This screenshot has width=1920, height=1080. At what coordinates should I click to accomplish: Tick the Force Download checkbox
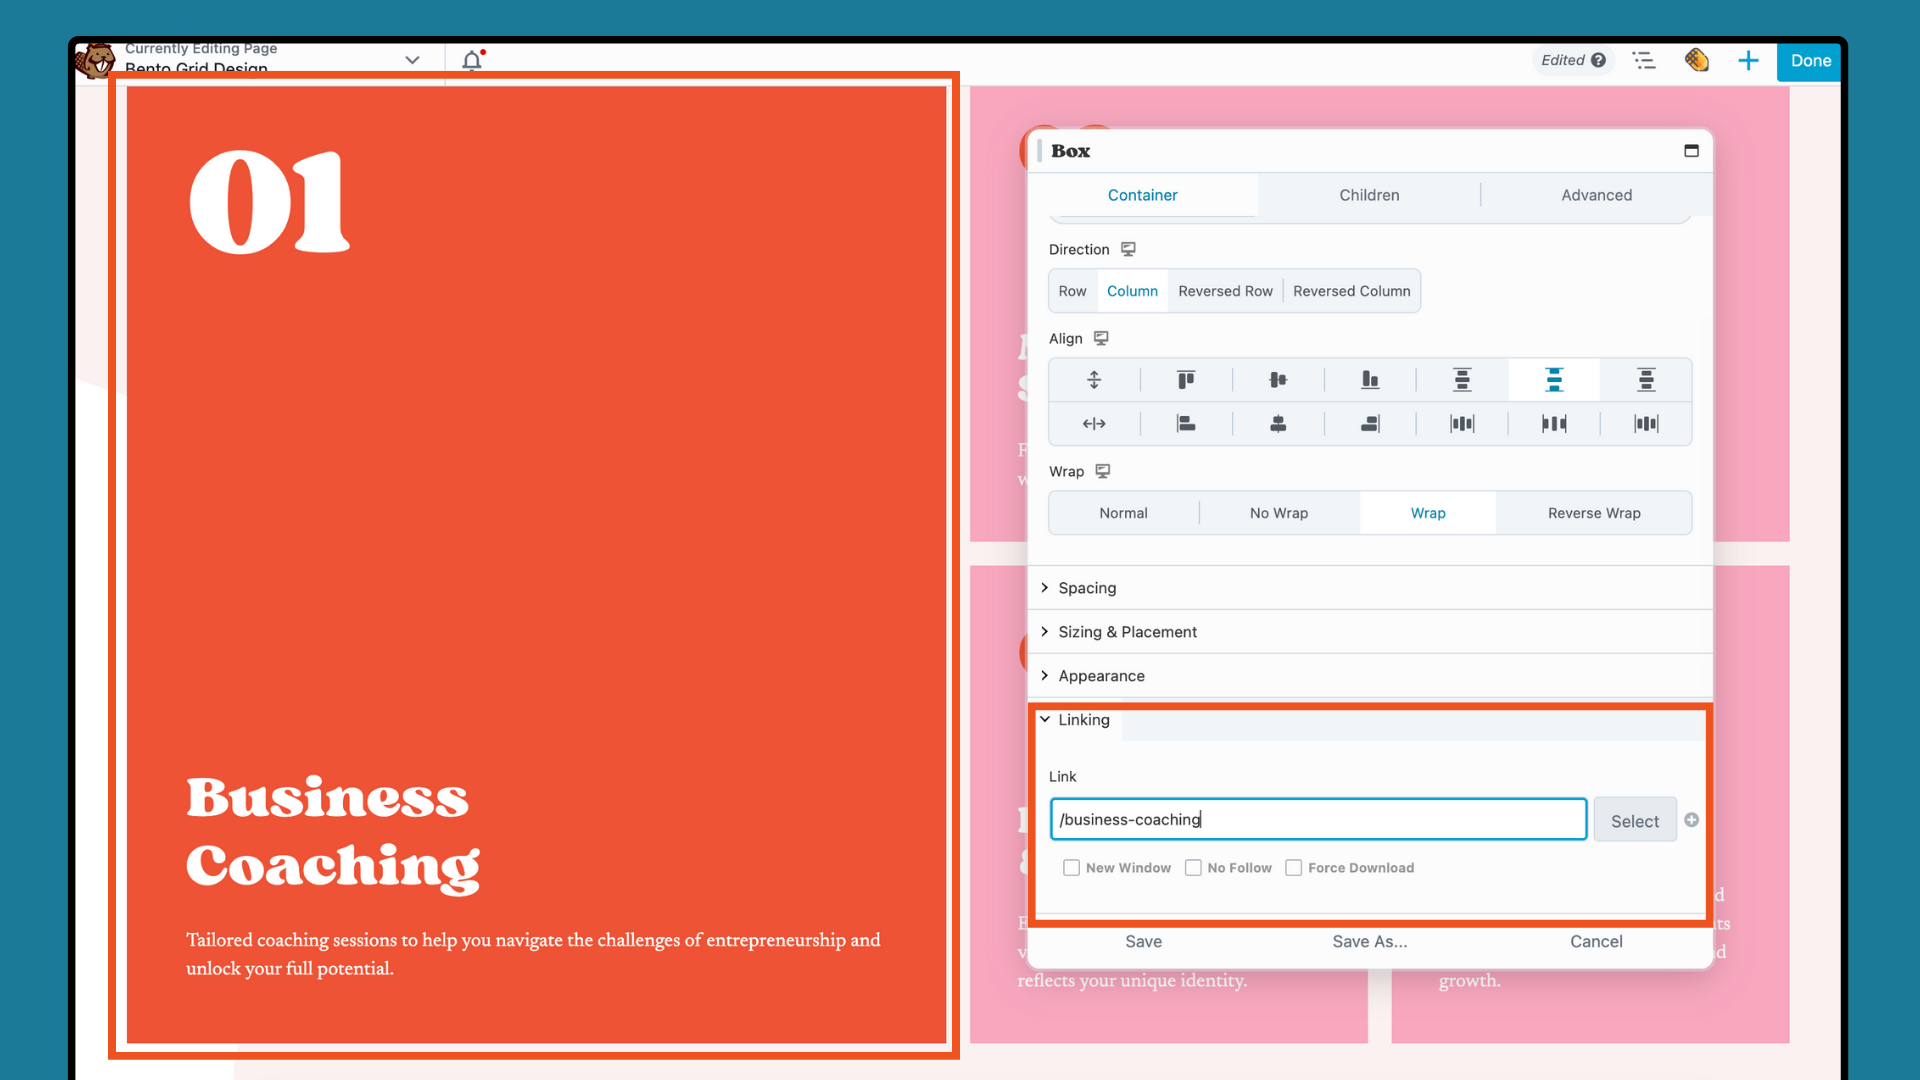click(x=1294, y=868)
